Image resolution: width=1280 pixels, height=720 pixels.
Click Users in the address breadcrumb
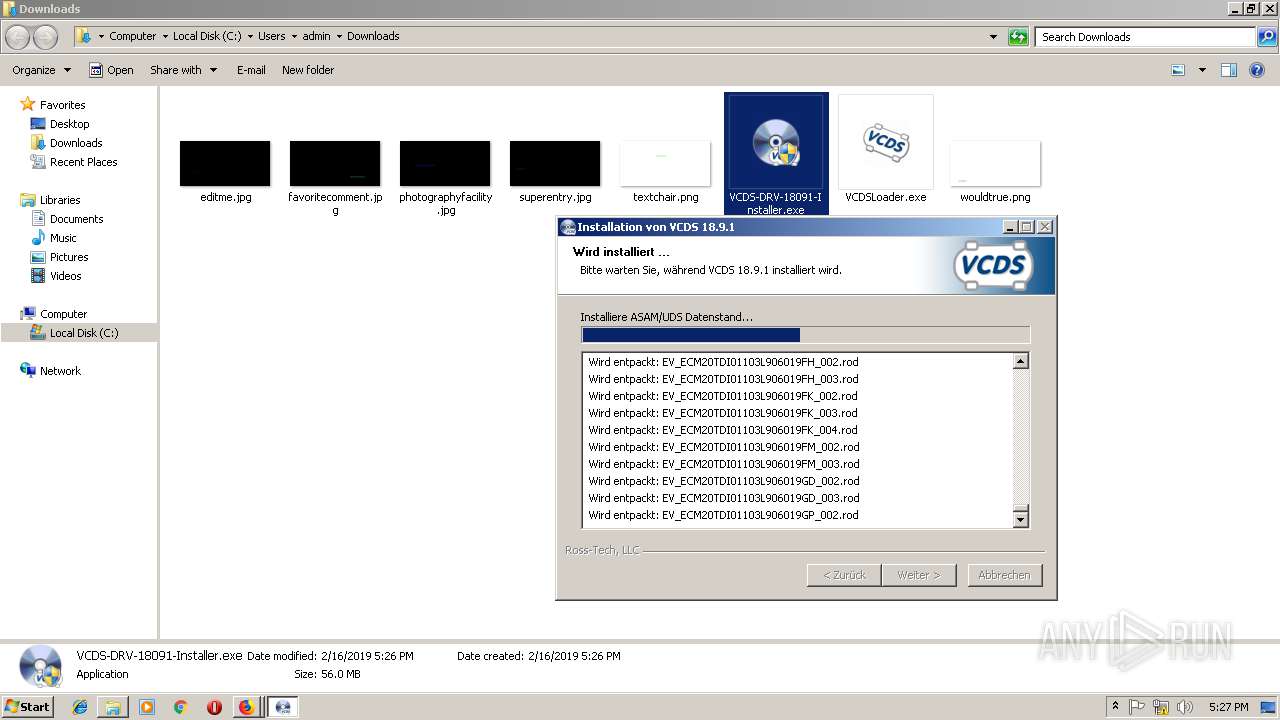tap(271, 36)
